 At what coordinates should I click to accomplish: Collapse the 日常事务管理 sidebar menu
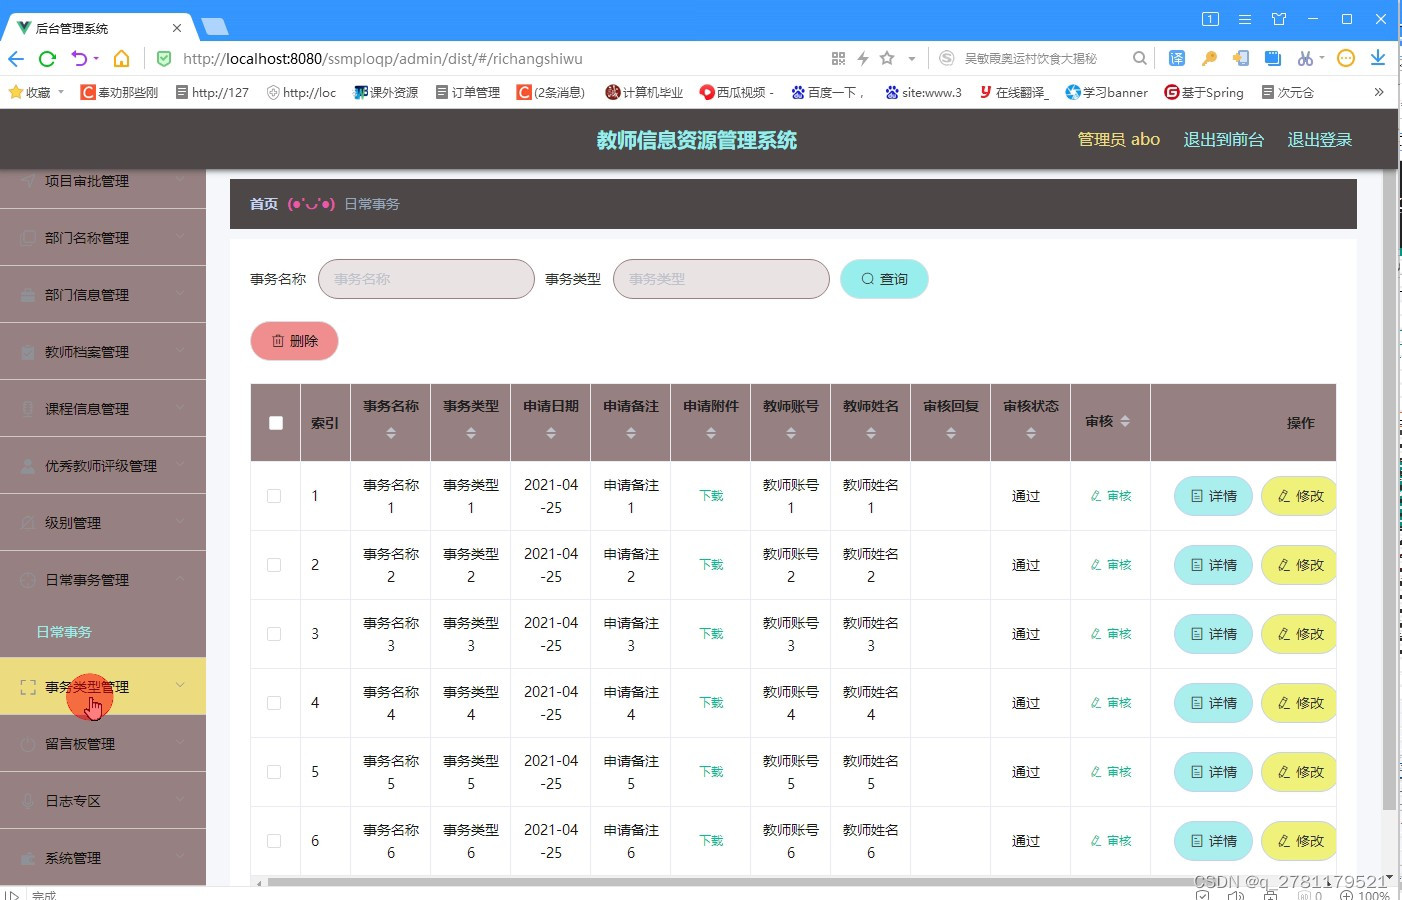click(x=103, y=580)
